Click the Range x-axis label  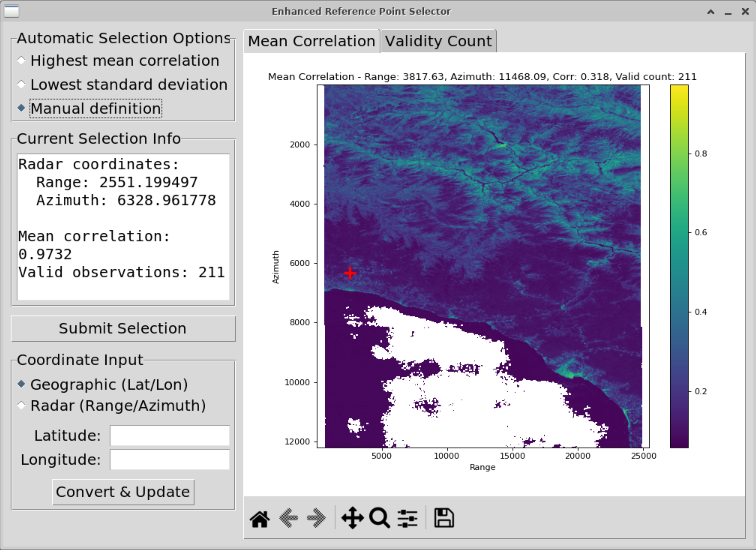tap(482, 467)
